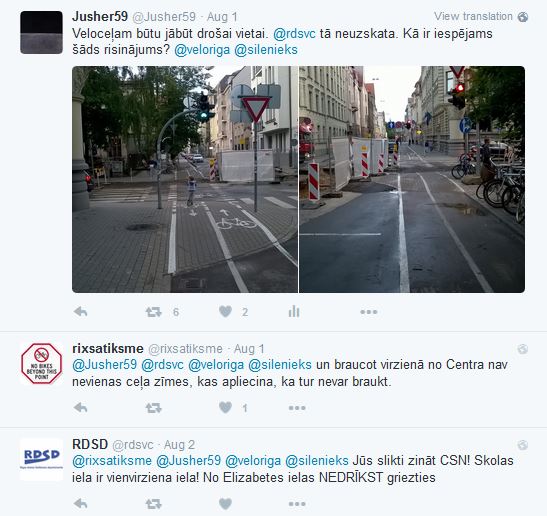This screenshot has width=547, height=516.
Task: Retweet the RDSD tweet
Action: coord(153,503)
